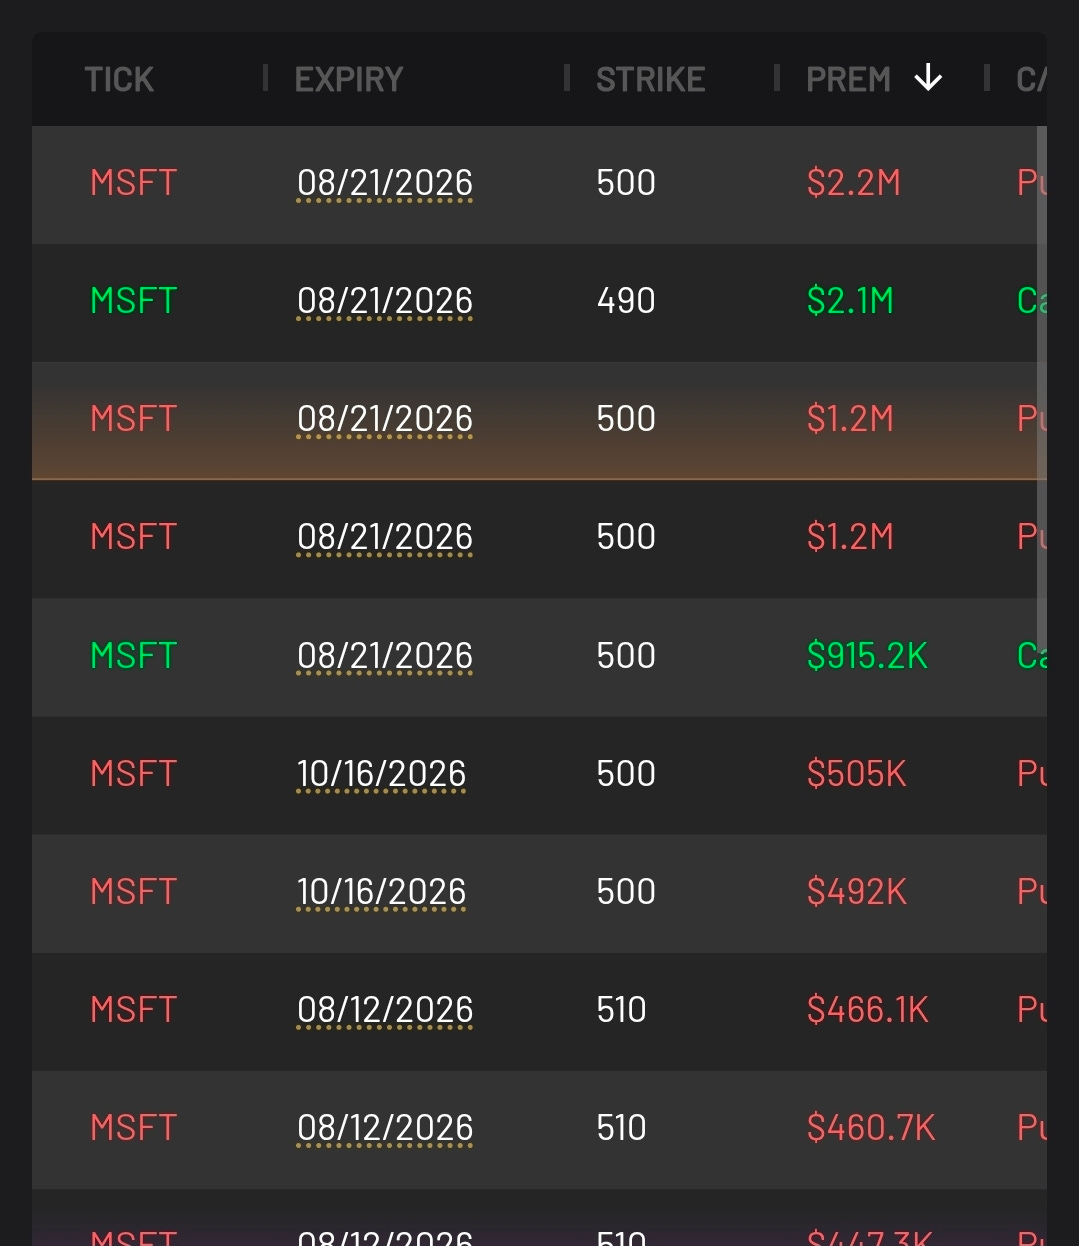Sort by the EXPIRY column header
1079x1246 pixels.
tap(349, 79)
